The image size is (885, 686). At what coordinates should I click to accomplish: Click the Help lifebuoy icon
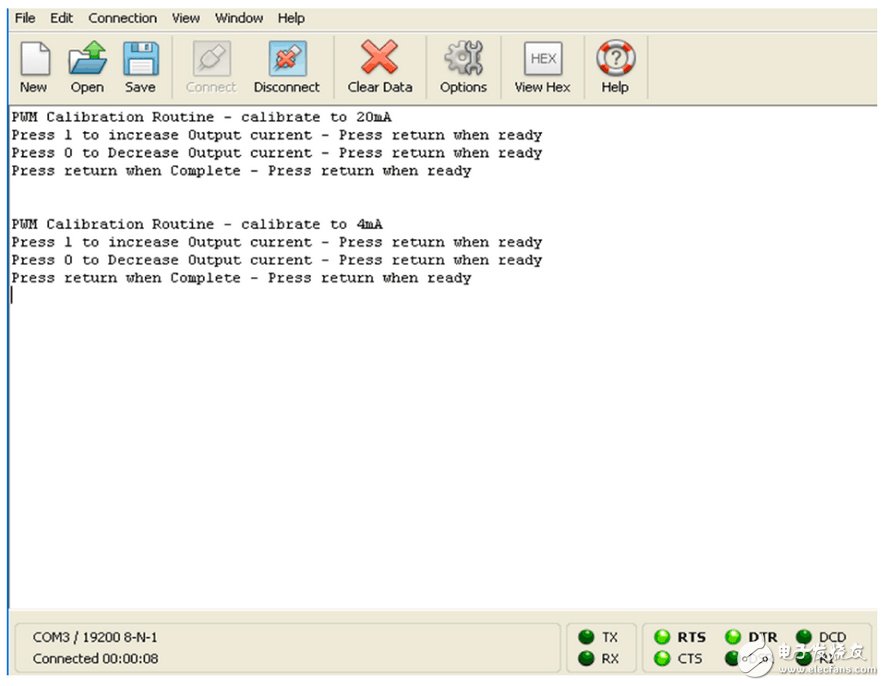pos(615,60)
